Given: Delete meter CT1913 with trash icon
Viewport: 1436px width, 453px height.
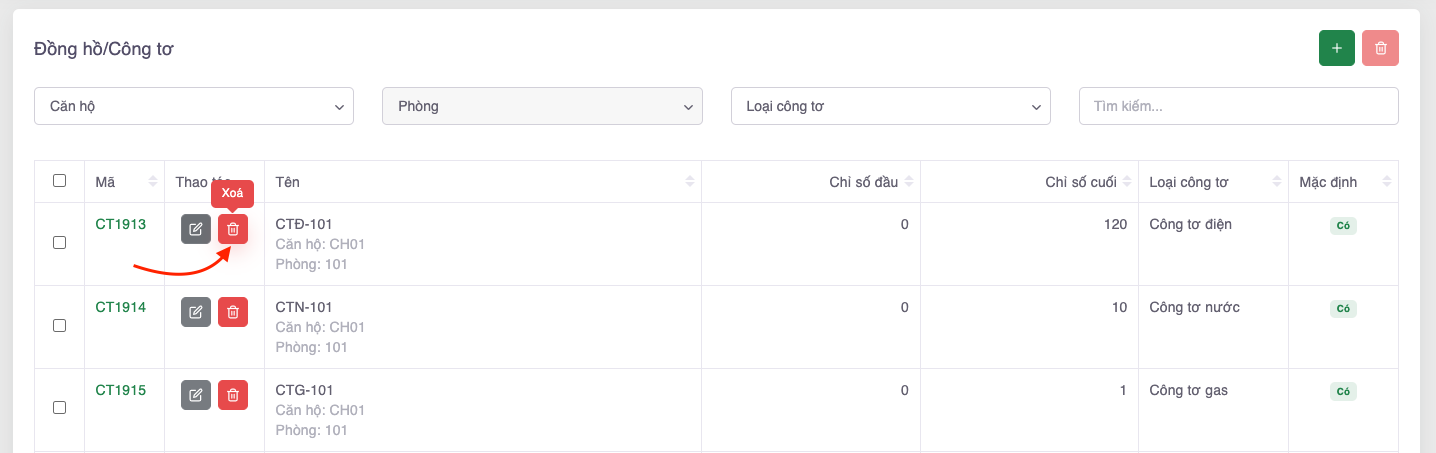Looking at the screenshot, I should coord(233,229).
